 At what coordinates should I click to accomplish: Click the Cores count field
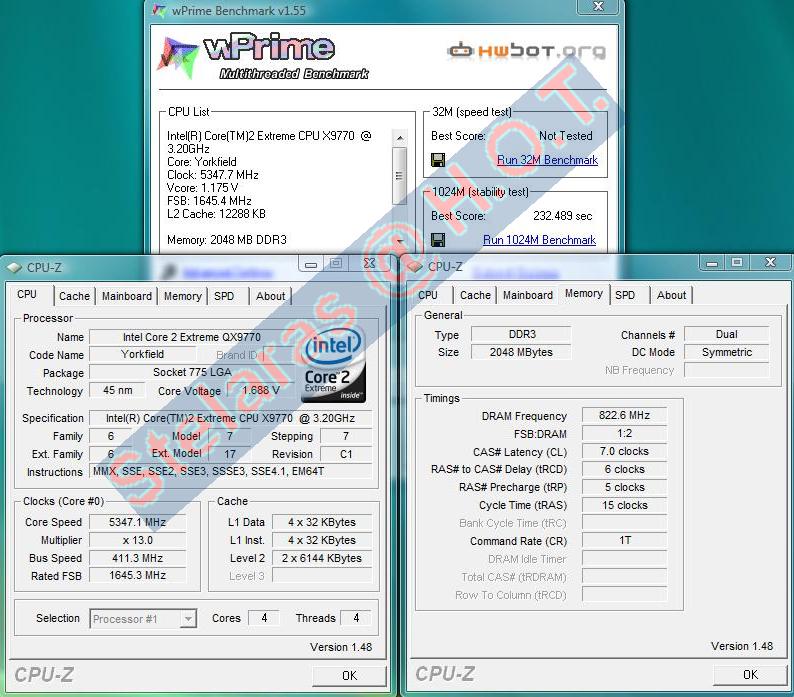pos(264,618)
